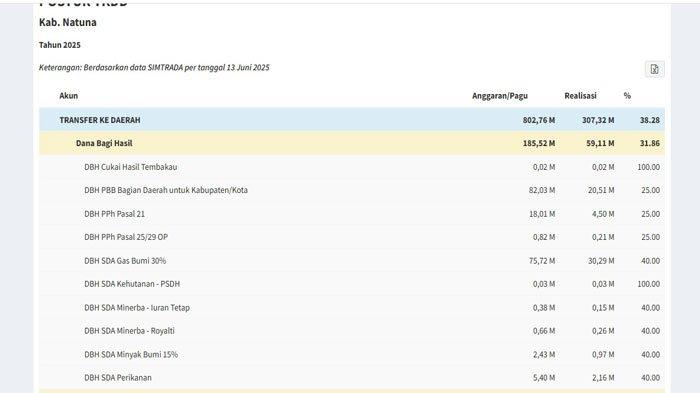The height and width of the screenshot is (393, 700).
Task: Click DBH SDA Minerba - Royalti row
Action: (x=352, y=331)
